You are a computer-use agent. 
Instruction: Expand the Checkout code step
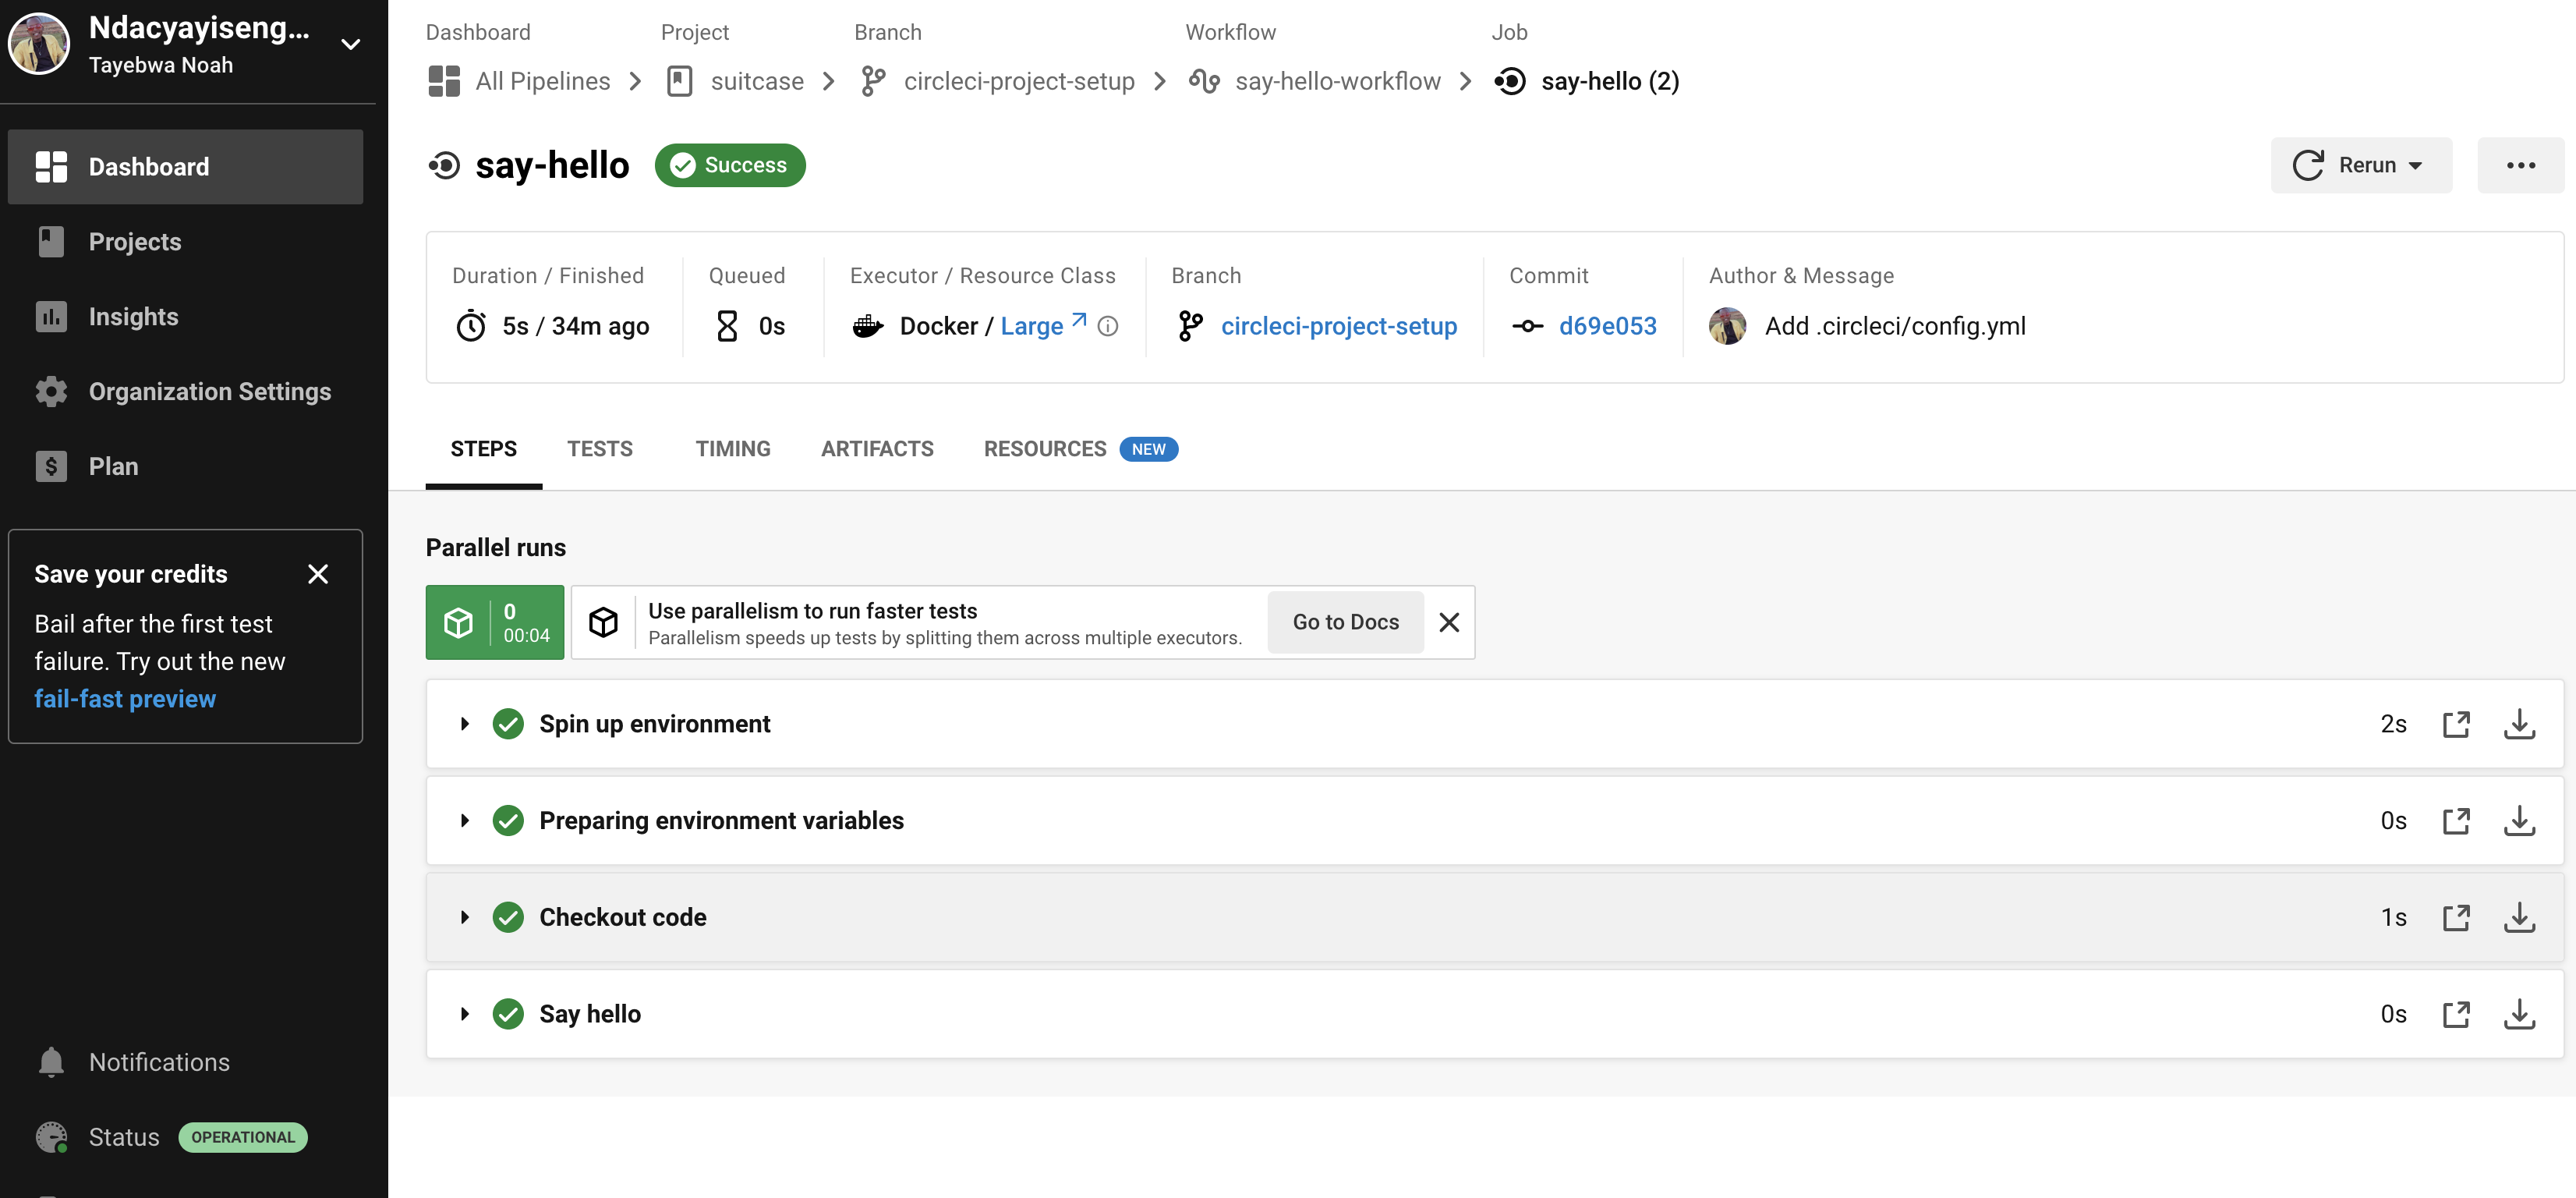[x=465, y=917]
